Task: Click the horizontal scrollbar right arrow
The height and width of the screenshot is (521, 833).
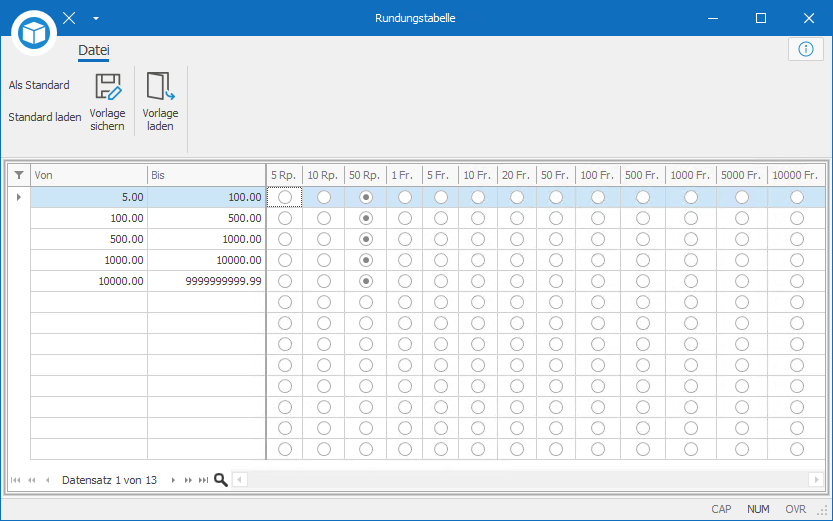Action: click(x=817, y=480)
